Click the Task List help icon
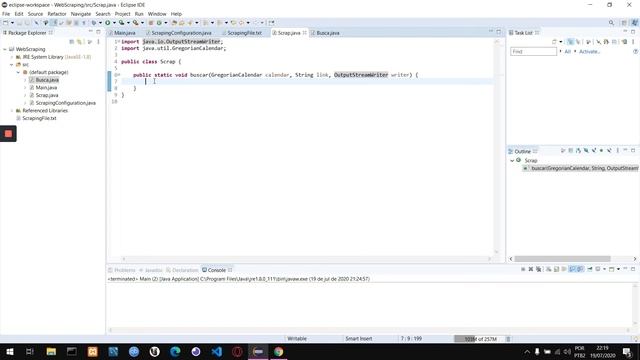This screenshot has height=360, width=640. point(635,51)
